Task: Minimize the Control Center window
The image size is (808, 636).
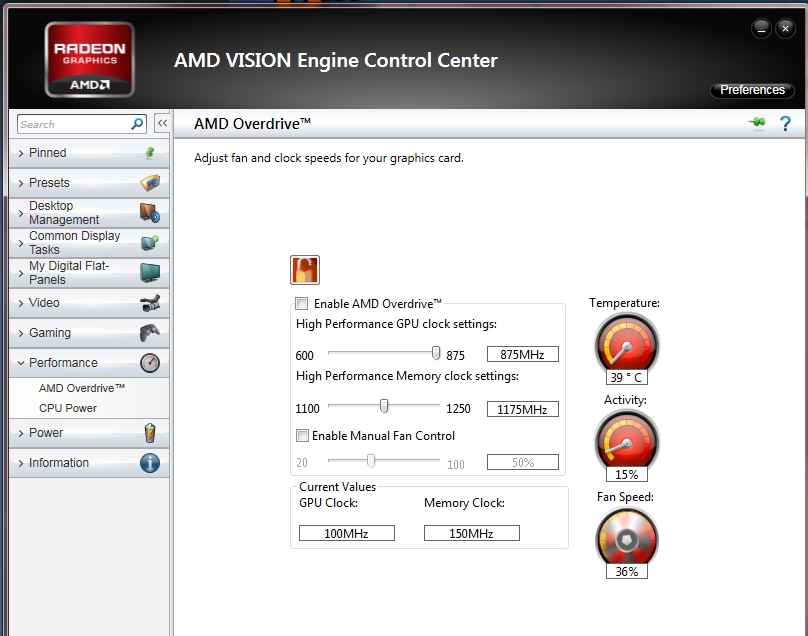Action: pos(761,29)
